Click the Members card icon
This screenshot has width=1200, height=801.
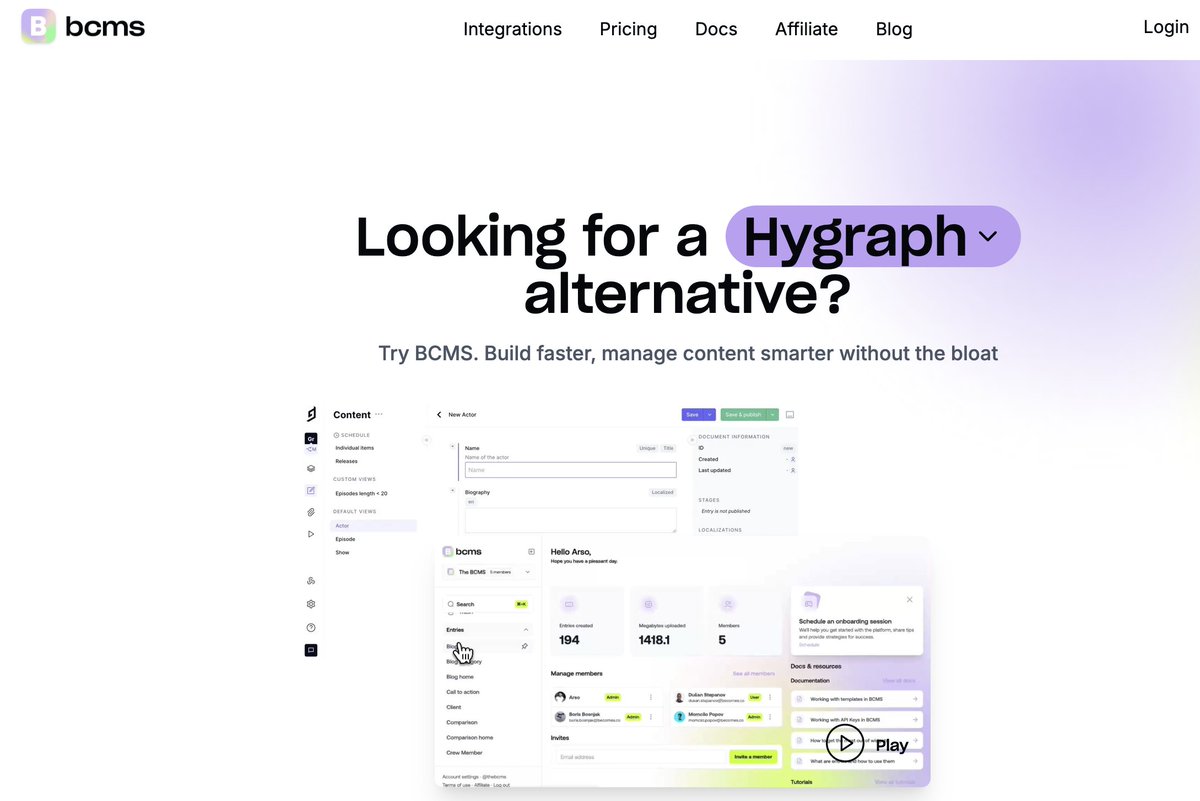coord(728,604)
